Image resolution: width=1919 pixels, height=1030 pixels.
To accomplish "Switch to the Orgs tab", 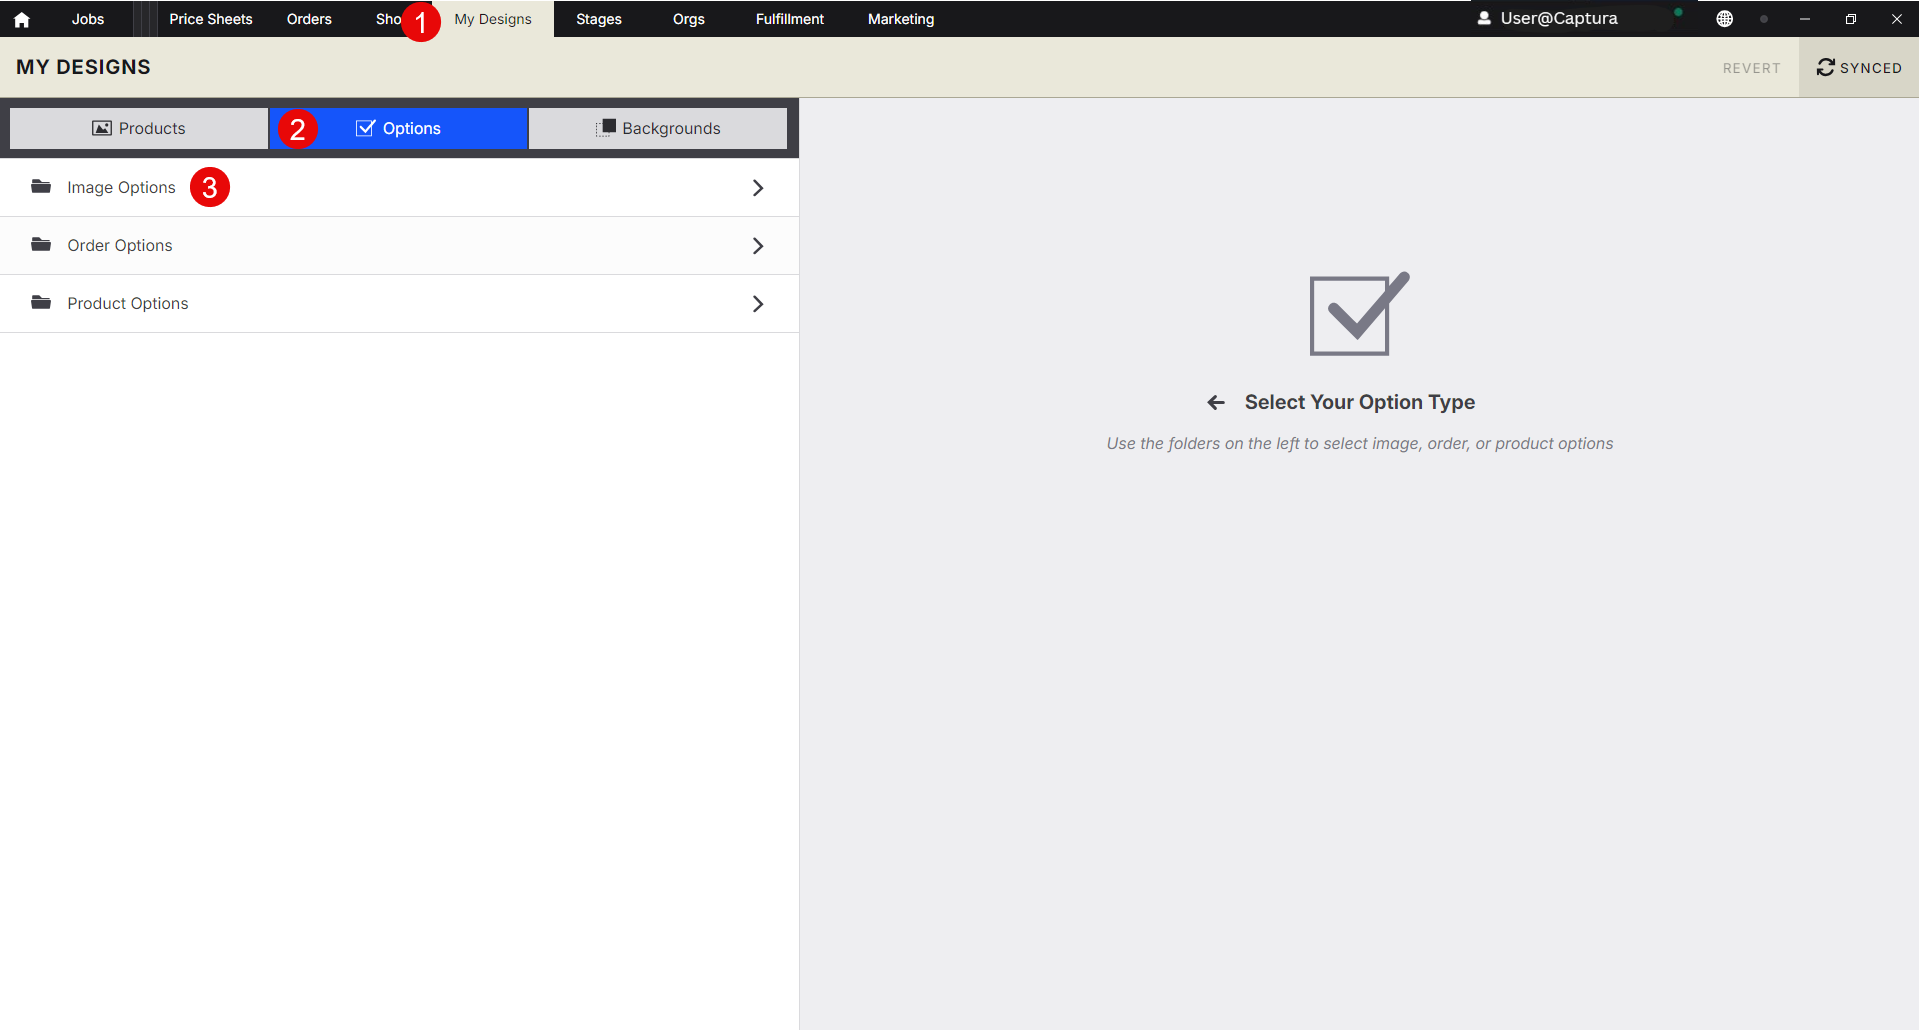I will tap(689, 19).
